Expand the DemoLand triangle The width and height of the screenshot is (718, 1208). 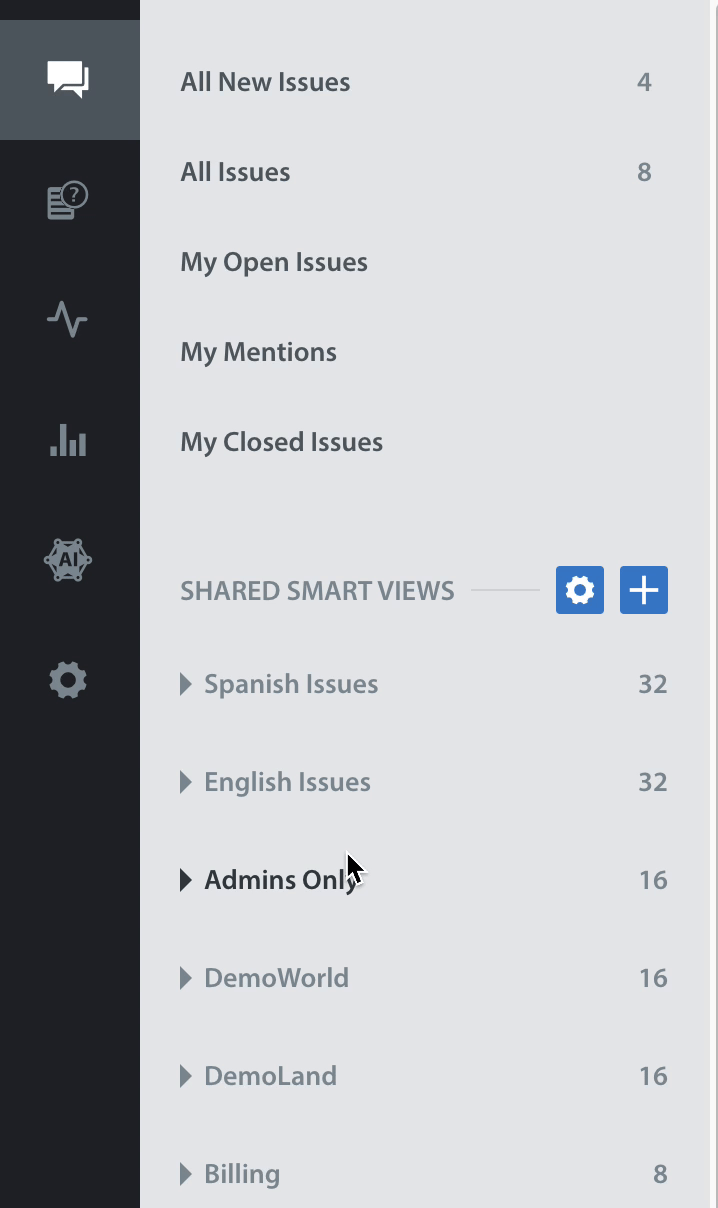(185, 1076)
